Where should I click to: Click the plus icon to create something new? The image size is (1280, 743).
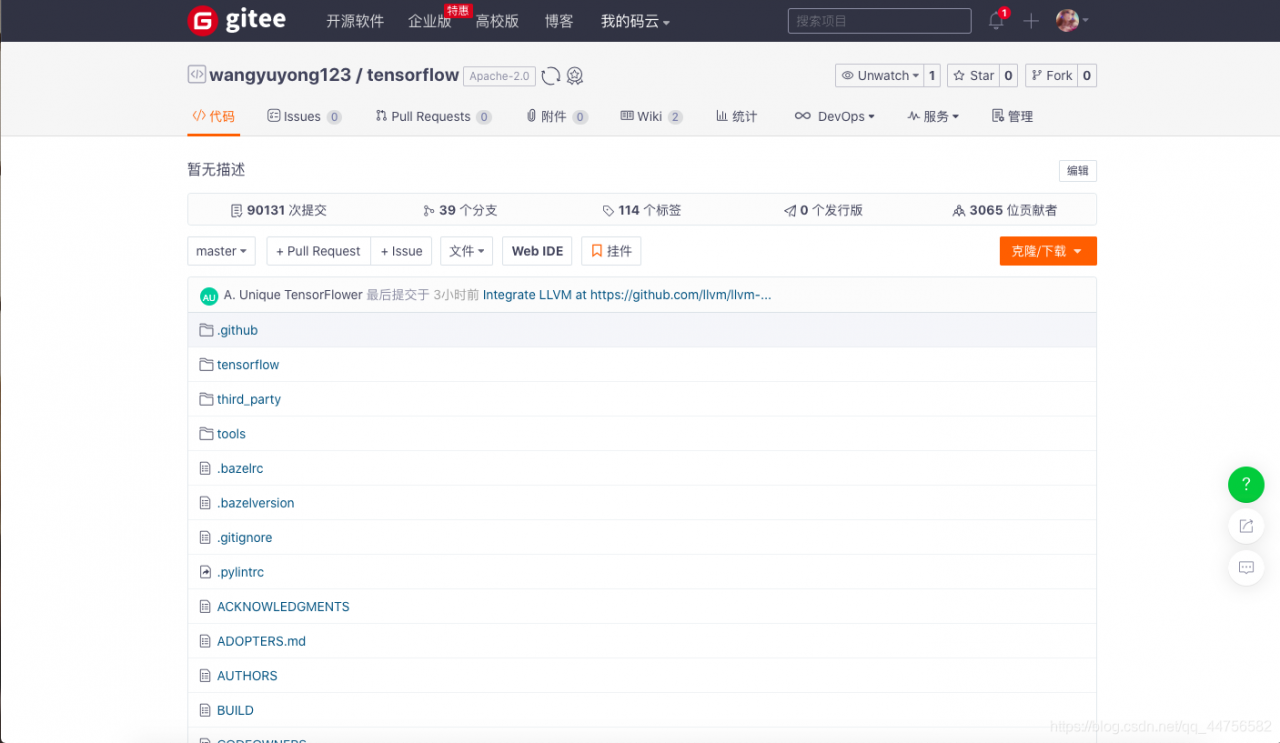click(x=1030, y=20)
